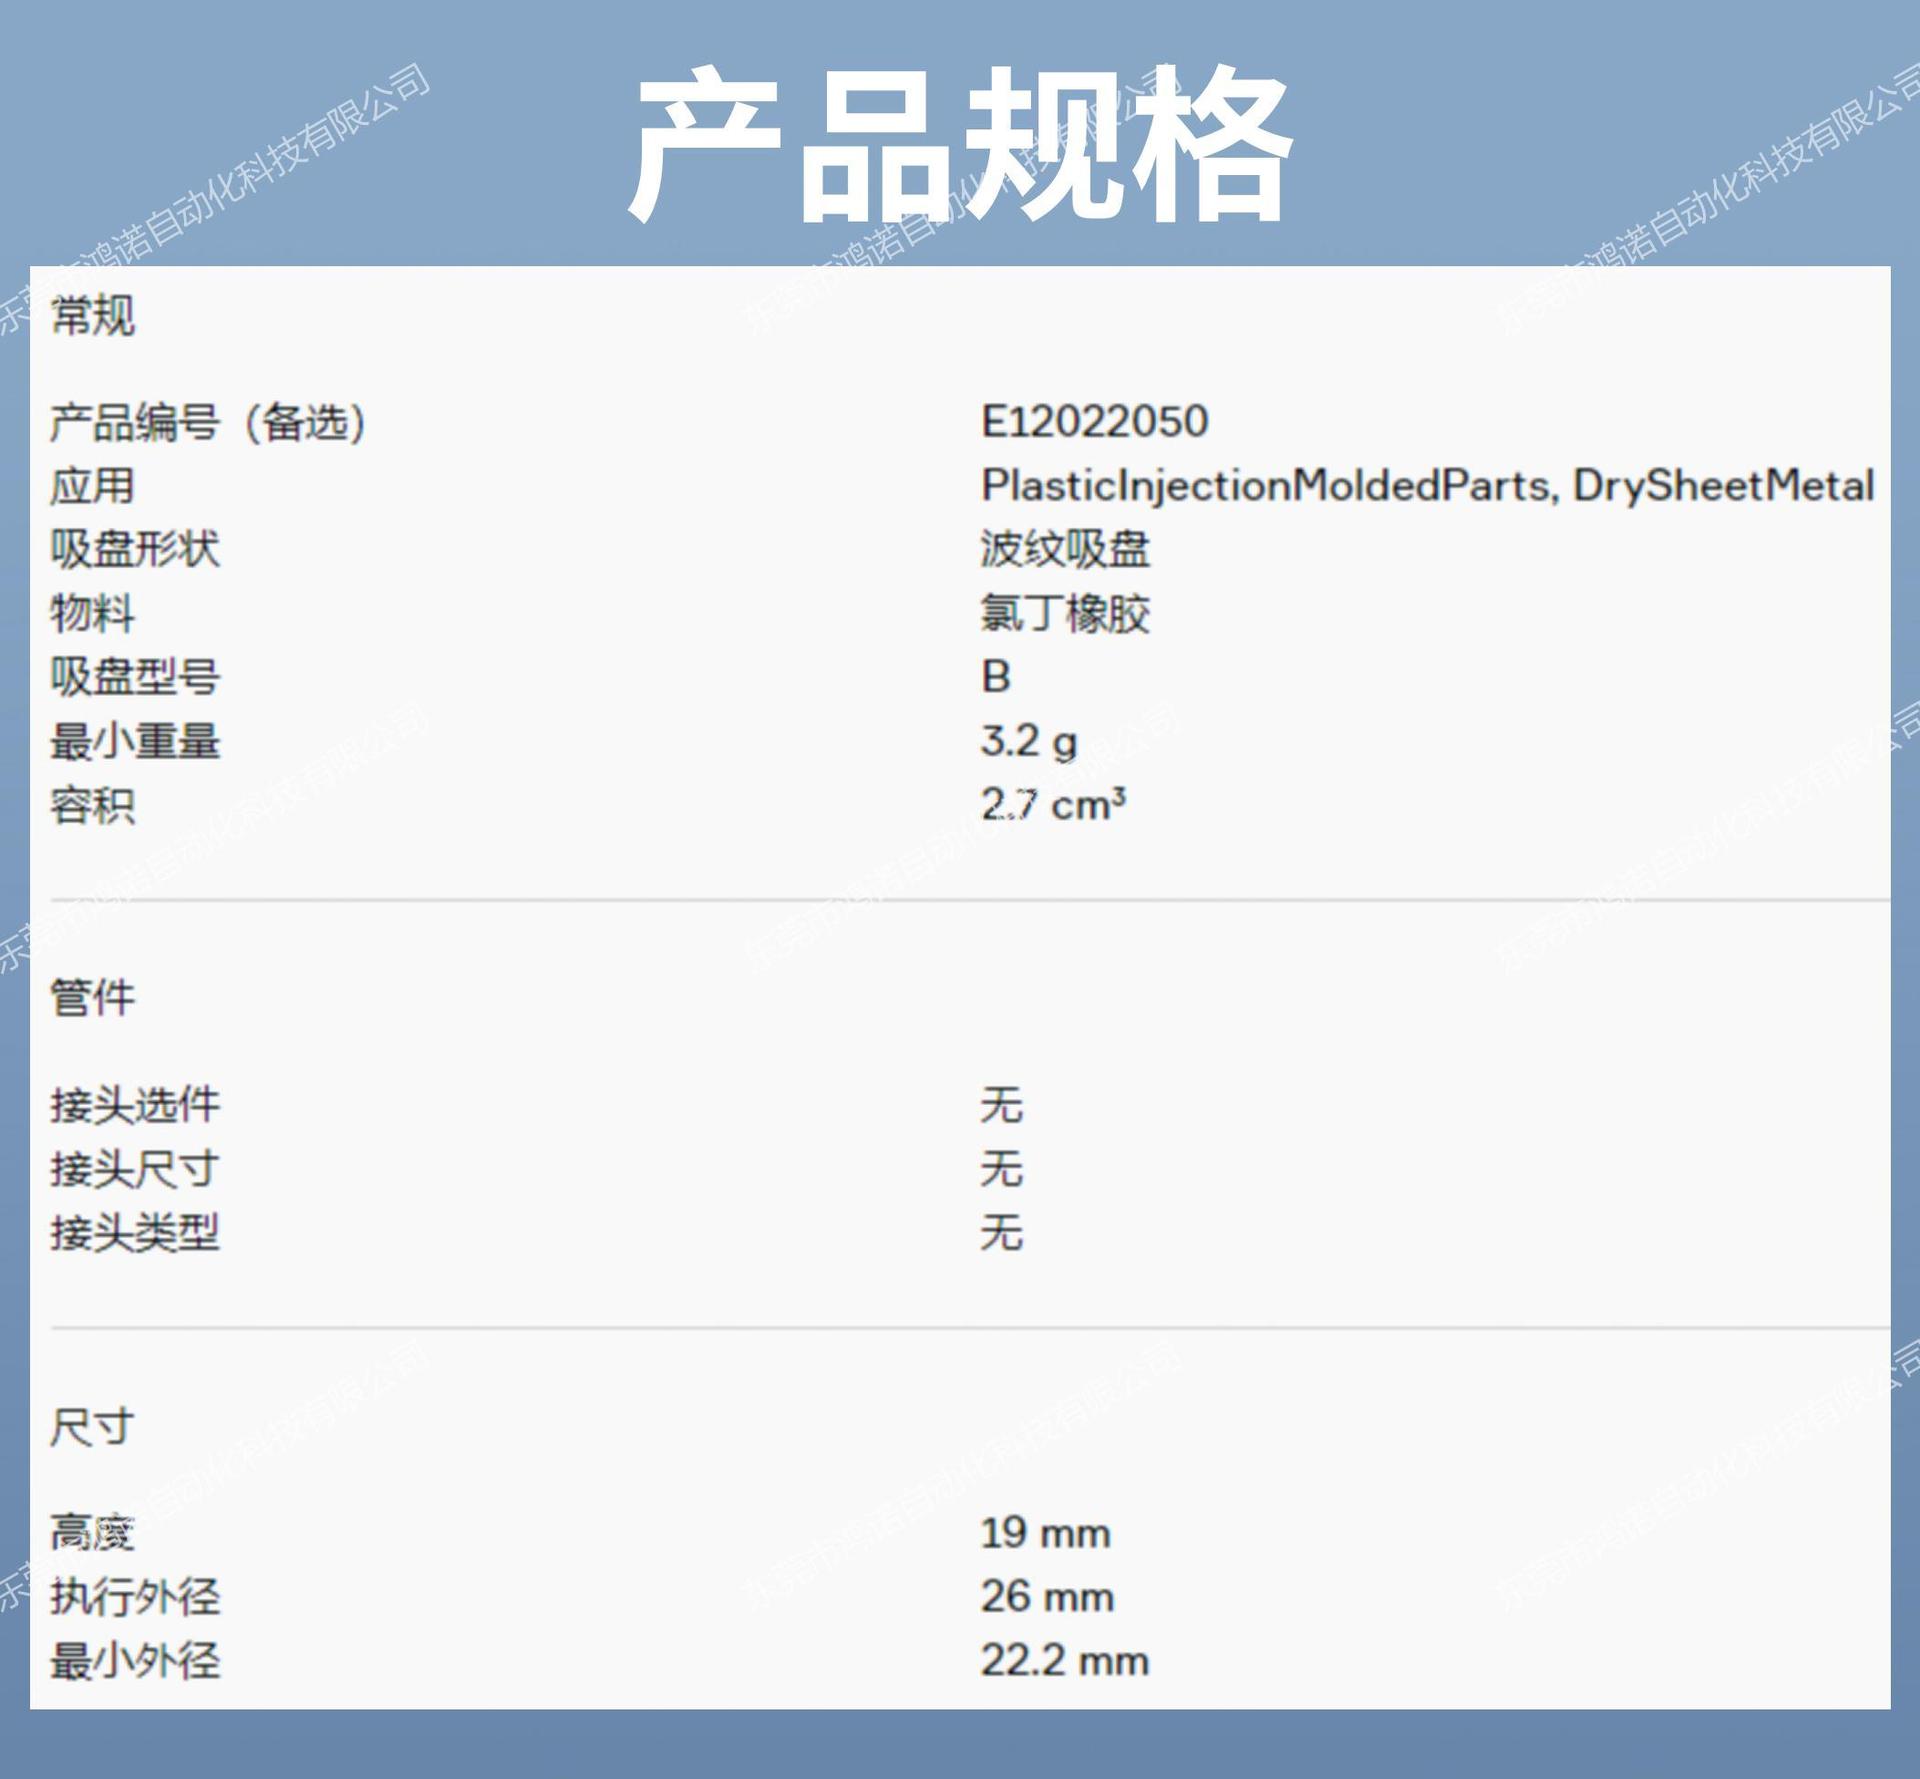Click the 22.2 mm minimum diameter value
This screenshot has width=1920, height=1779.
[1064, 1660]
